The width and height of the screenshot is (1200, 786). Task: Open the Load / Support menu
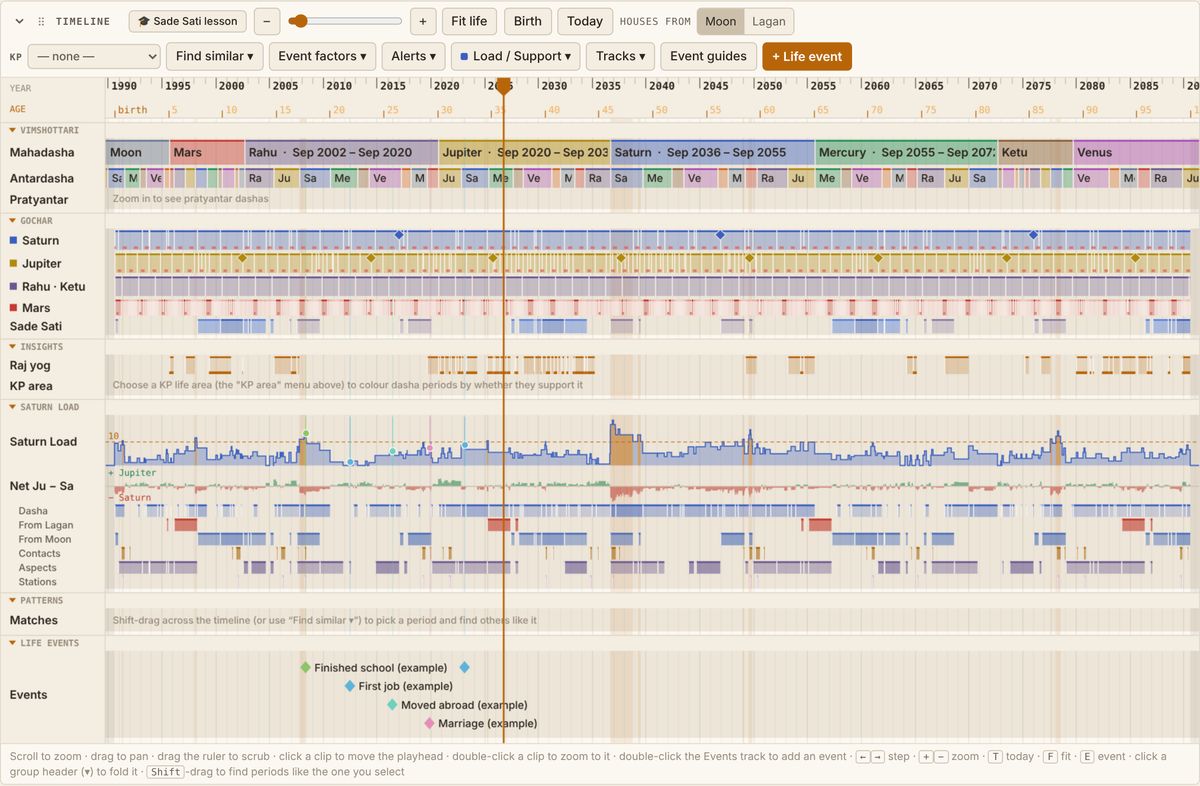click(515, 57)
